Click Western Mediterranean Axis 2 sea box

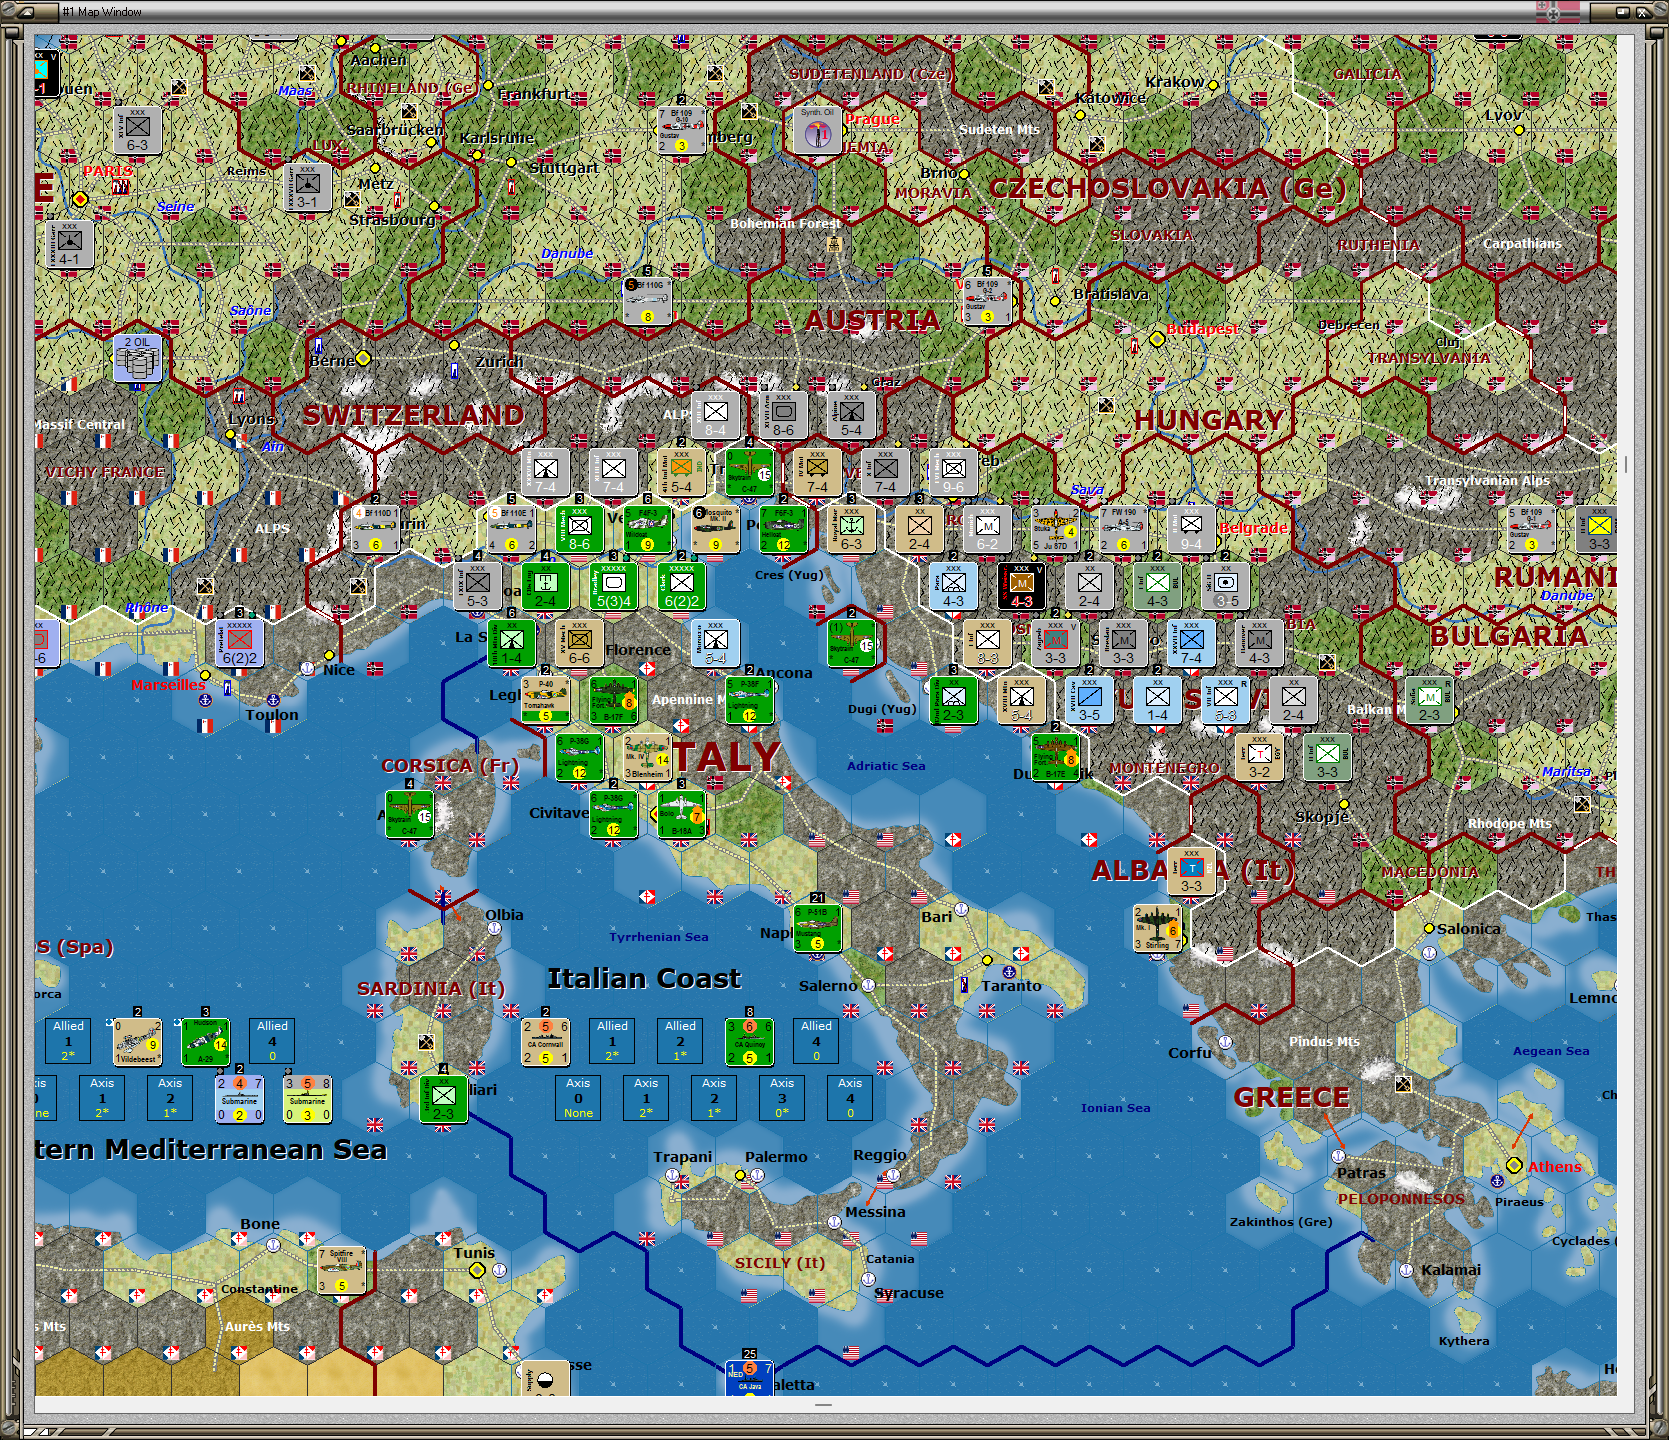170,1098
